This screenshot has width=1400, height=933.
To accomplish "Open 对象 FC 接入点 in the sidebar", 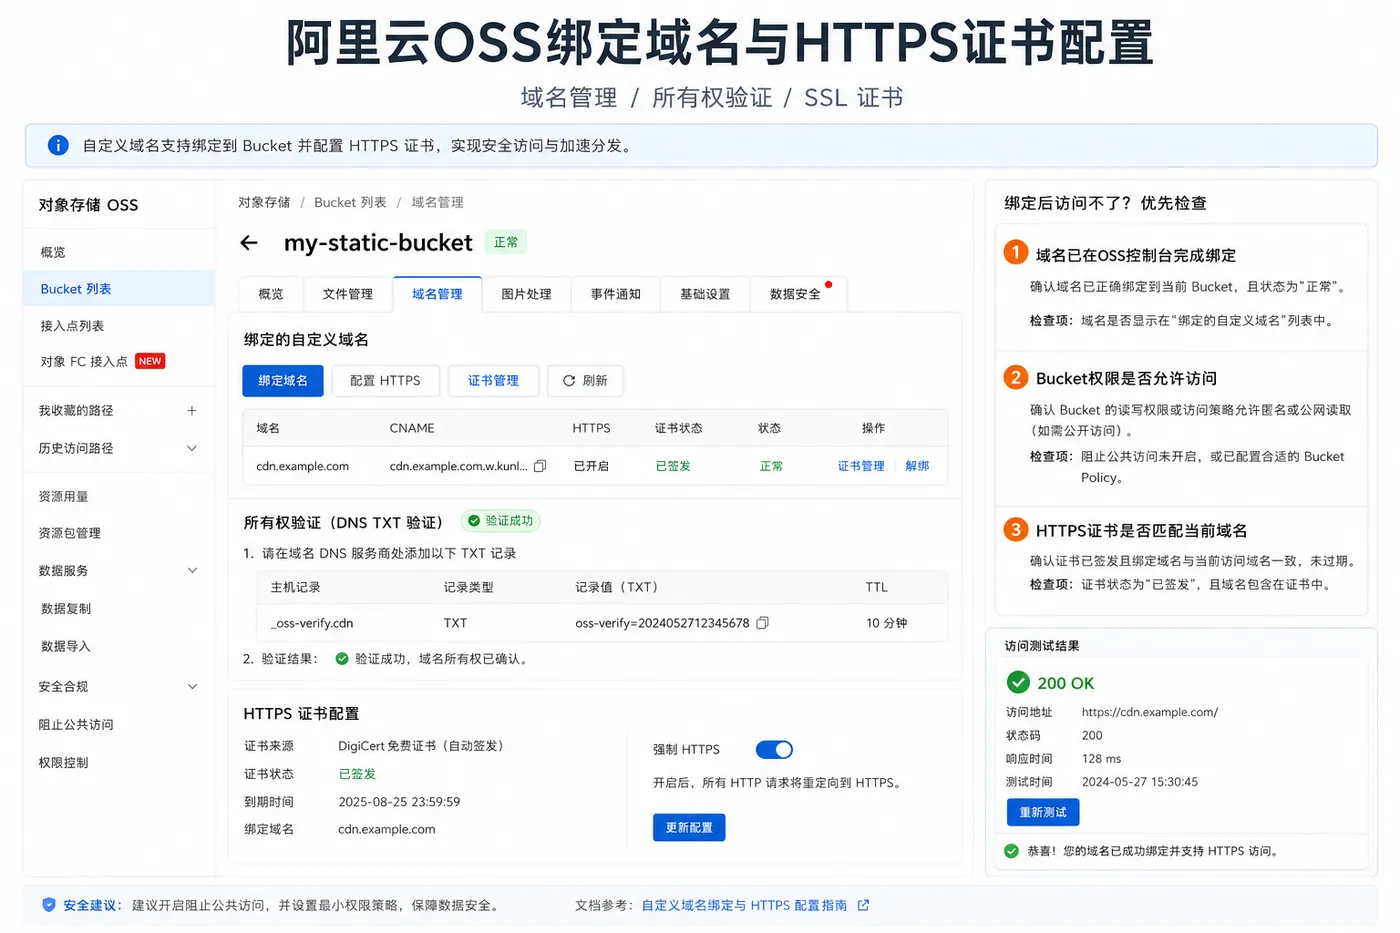I will click(x=84, y=362).
